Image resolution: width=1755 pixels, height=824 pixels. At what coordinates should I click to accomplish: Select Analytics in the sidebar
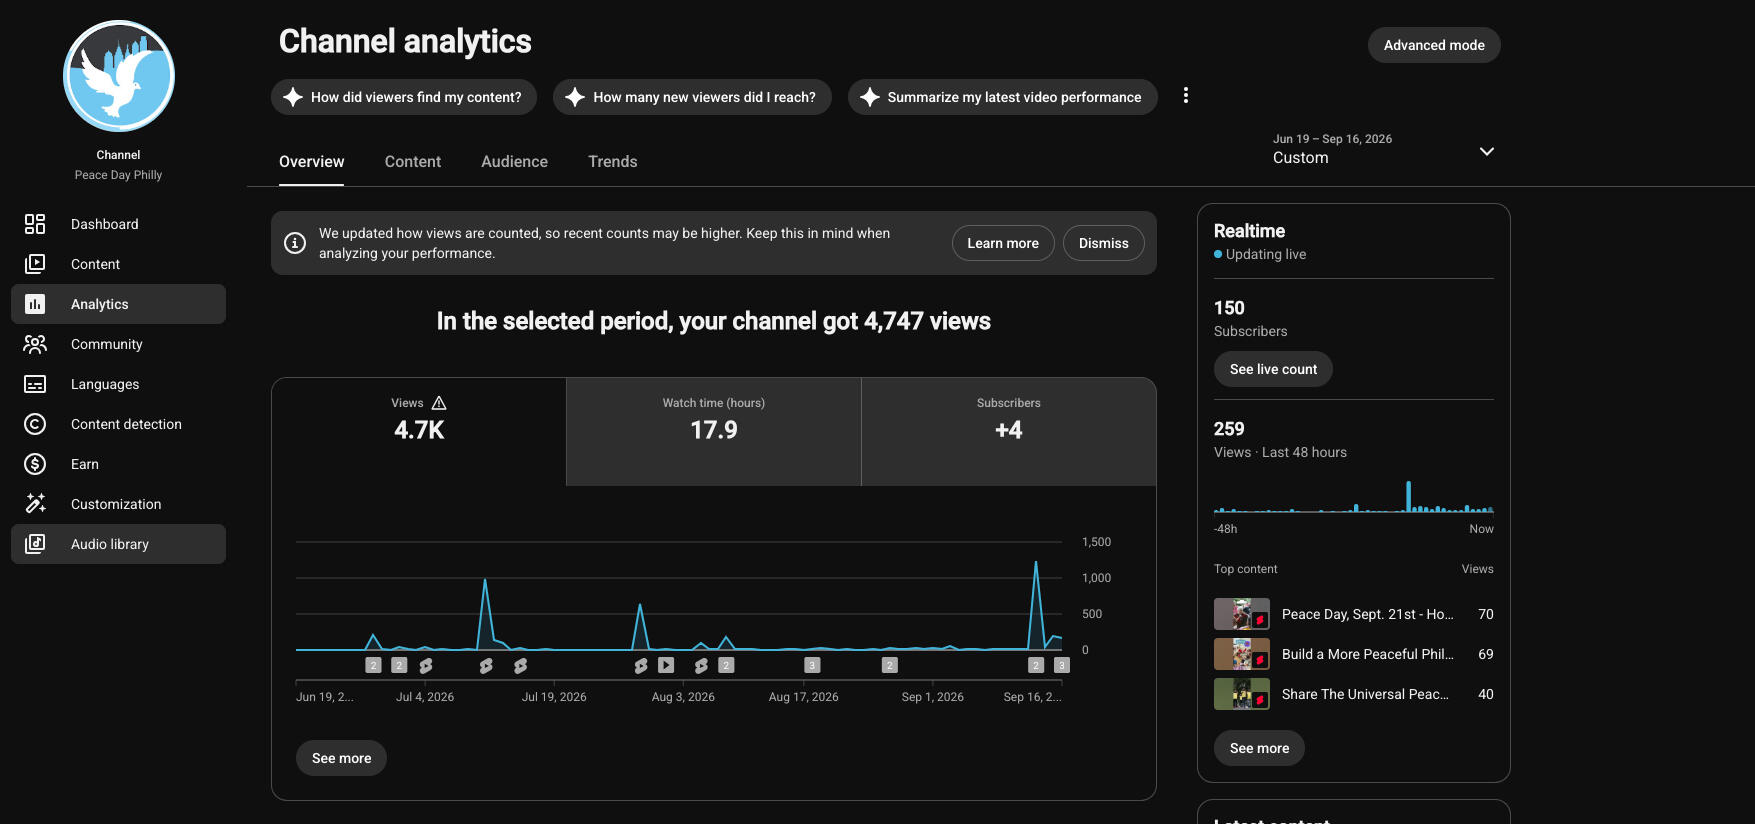[x=118, y=304]
